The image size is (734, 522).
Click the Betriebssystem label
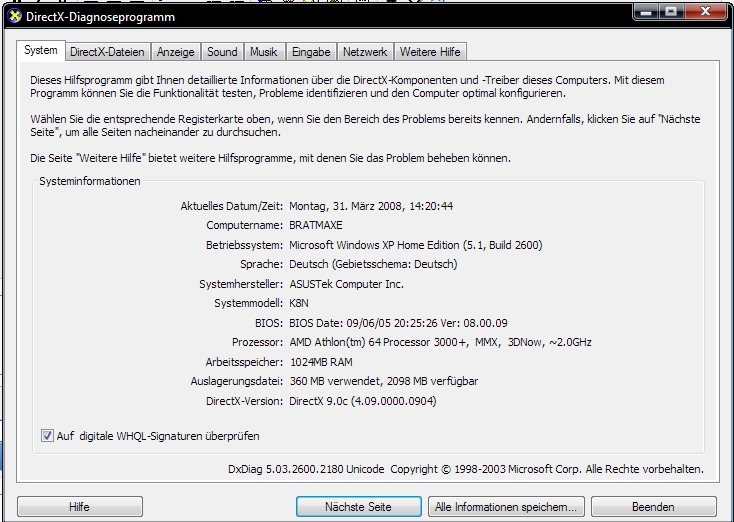pos(244,245)
